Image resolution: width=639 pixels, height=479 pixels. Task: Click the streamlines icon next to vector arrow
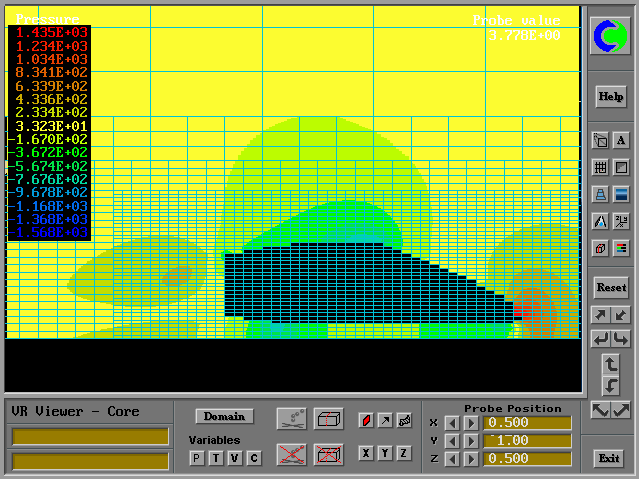(404, 421)
